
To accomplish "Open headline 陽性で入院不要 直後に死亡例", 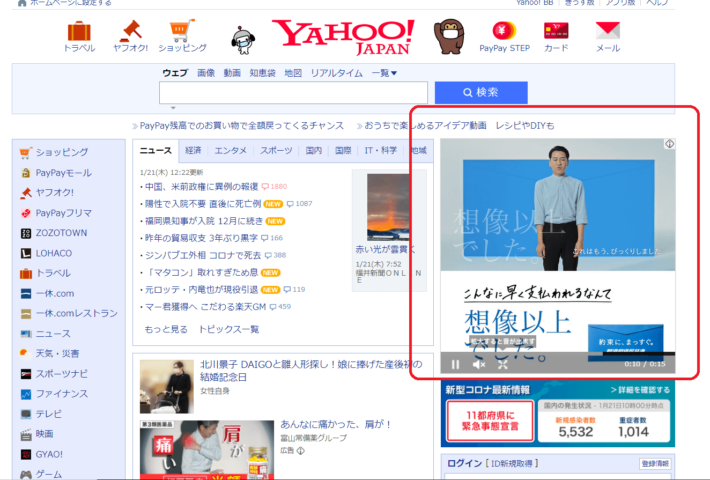I will pos(203,204).
